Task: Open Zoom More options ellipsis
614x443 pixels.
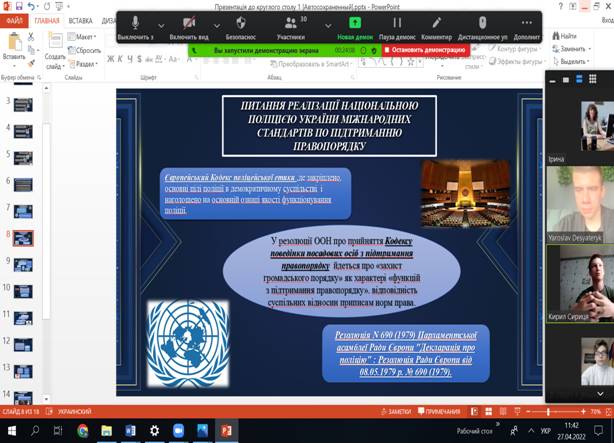Action: pos(527,27)
